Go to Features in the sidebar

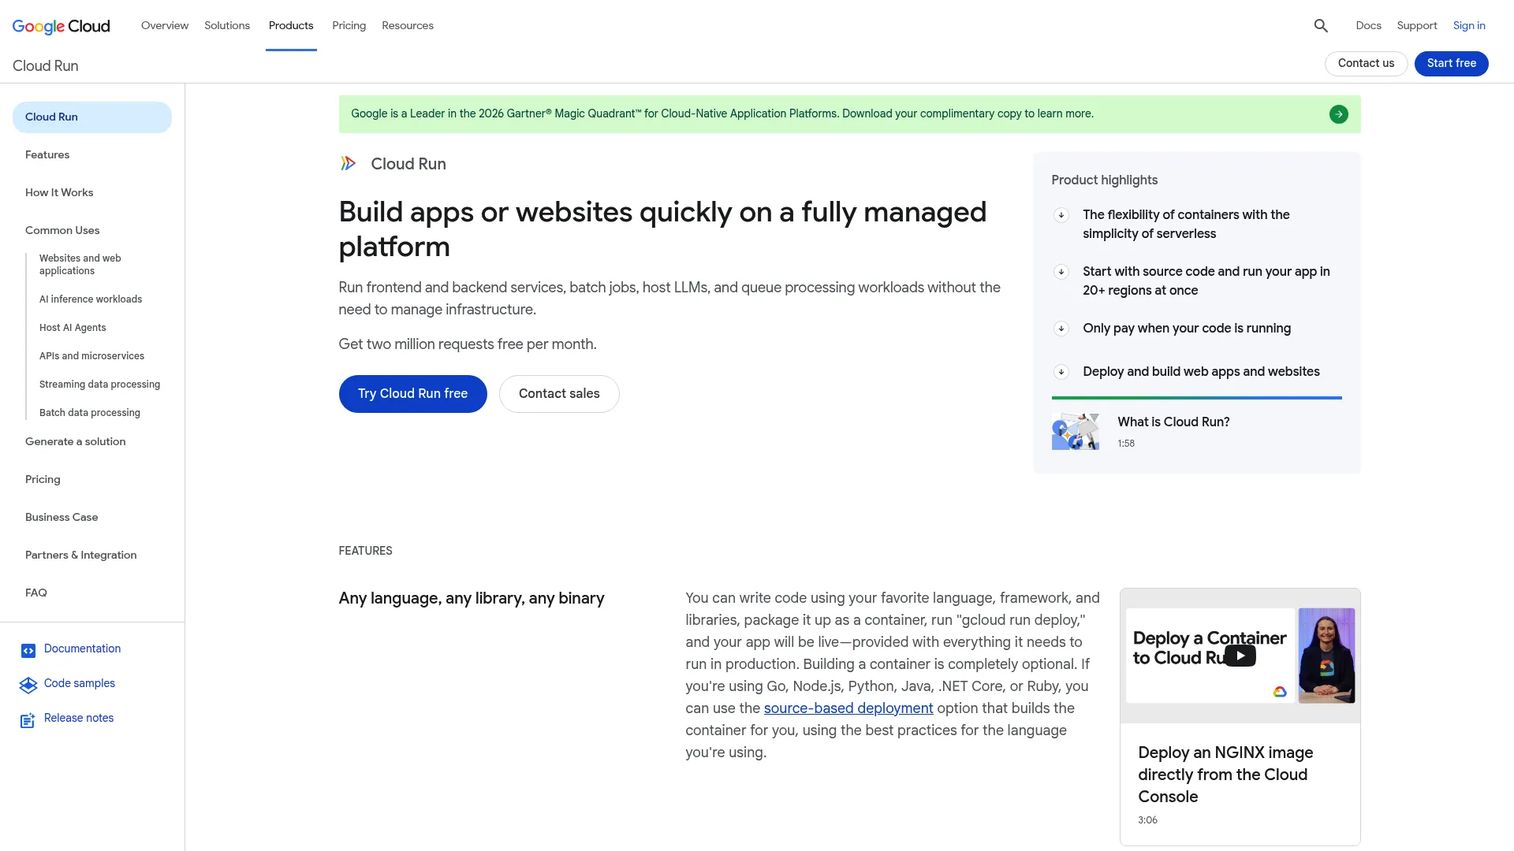pos(47,155)
